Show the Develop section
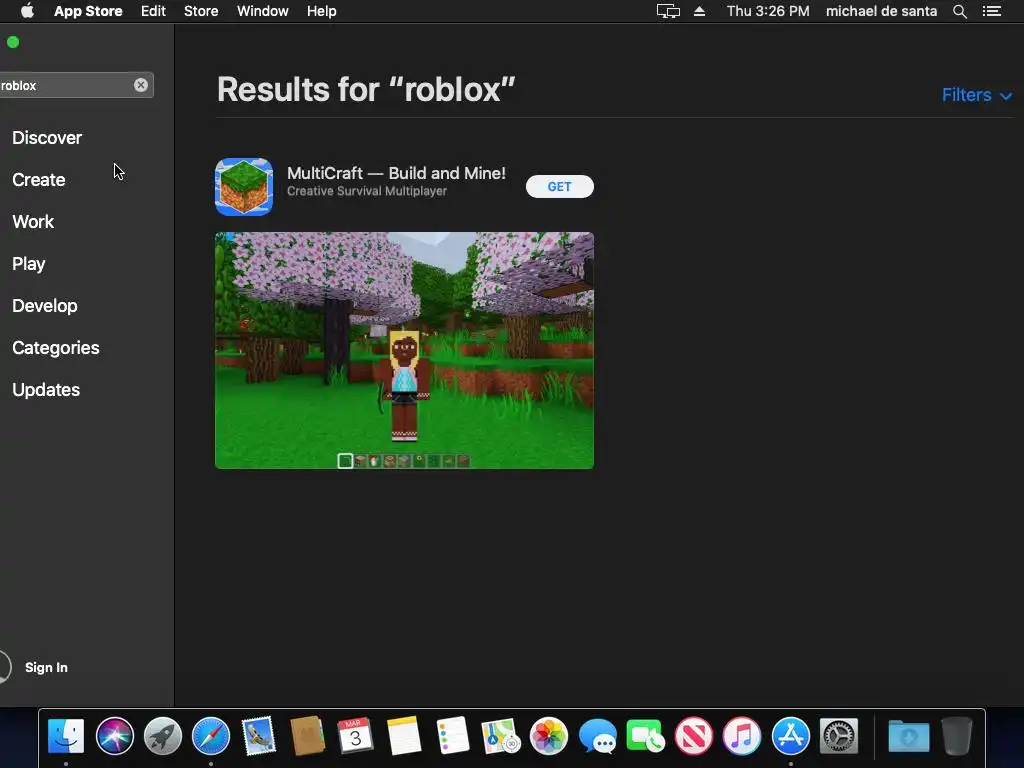This screenshot has width=1024, height=768. pyautogui.click(x=45, y=306)
